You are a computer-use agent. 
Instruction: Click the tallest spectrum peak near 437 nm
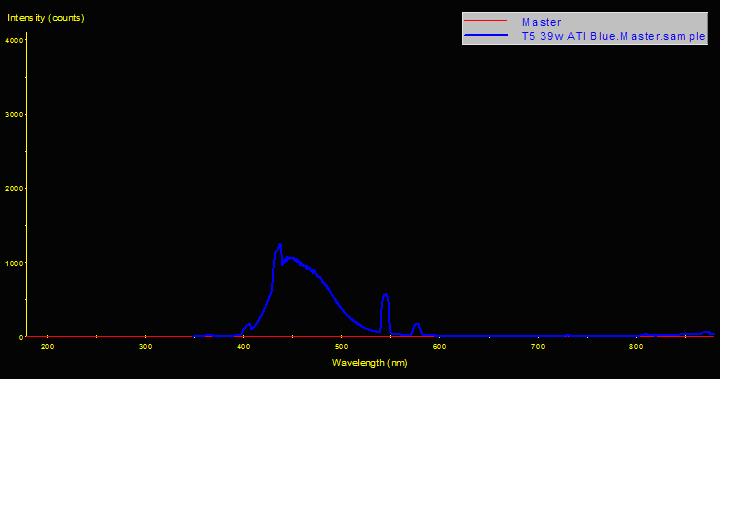(x=280, y=245)
